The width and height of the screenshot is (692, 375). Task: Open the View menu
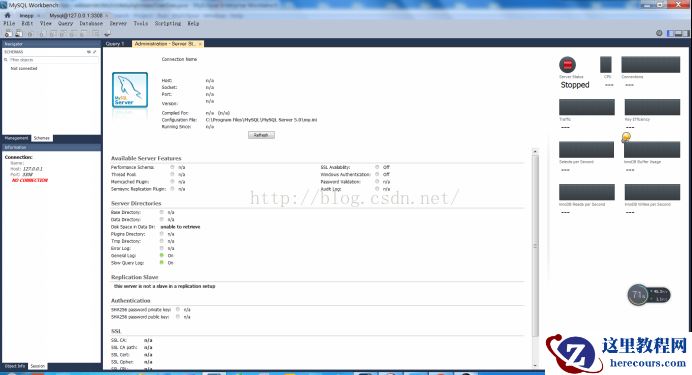click(45, 23)
